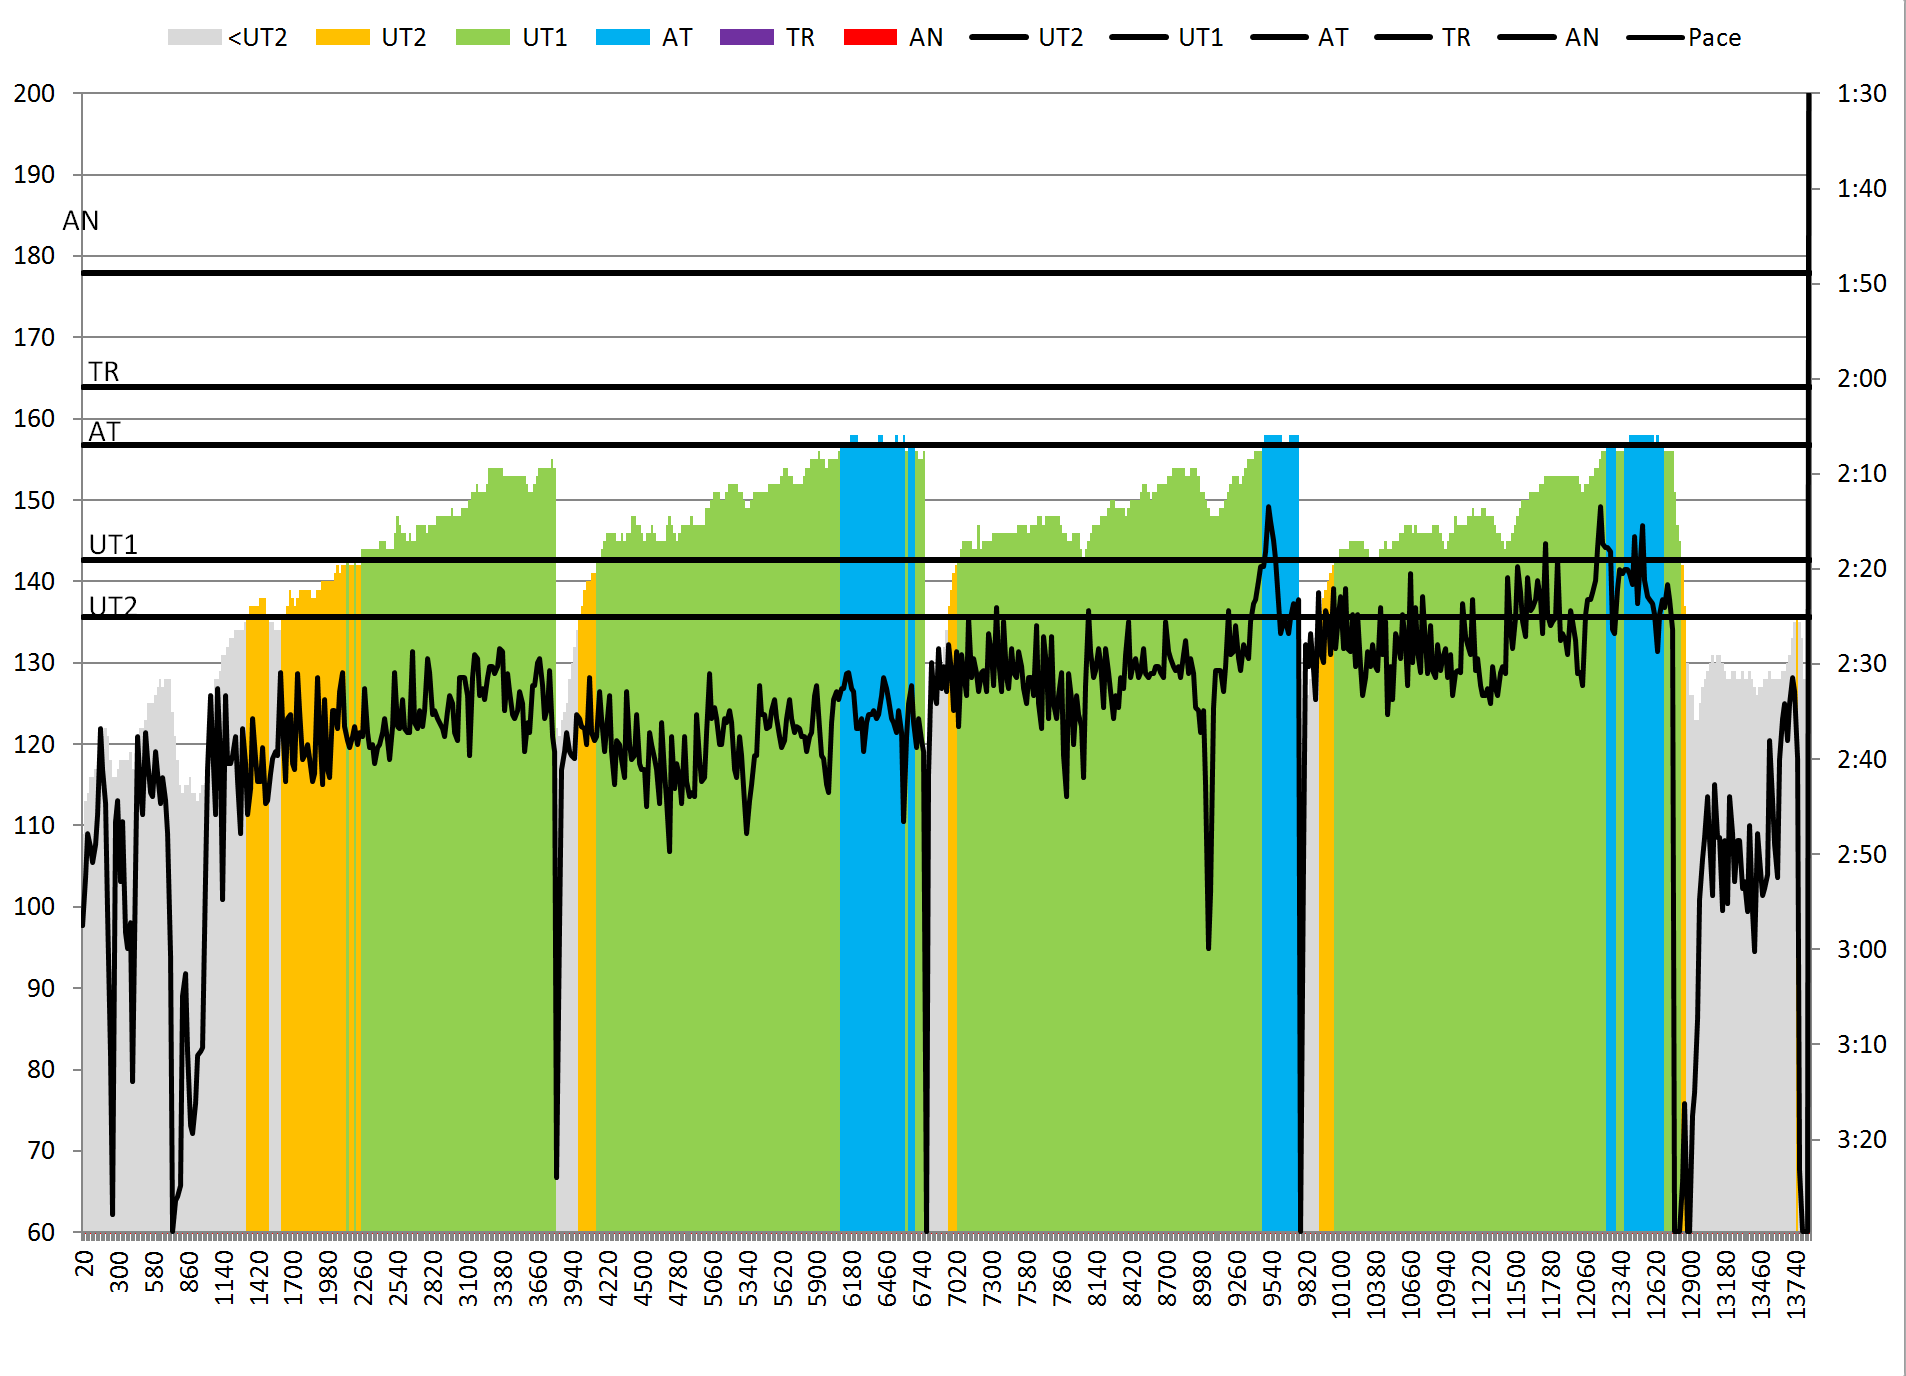This screenshot has width=1906, height=1376.
Task: Select the AT threshold label inside the plot
Action: pos(105,432)
